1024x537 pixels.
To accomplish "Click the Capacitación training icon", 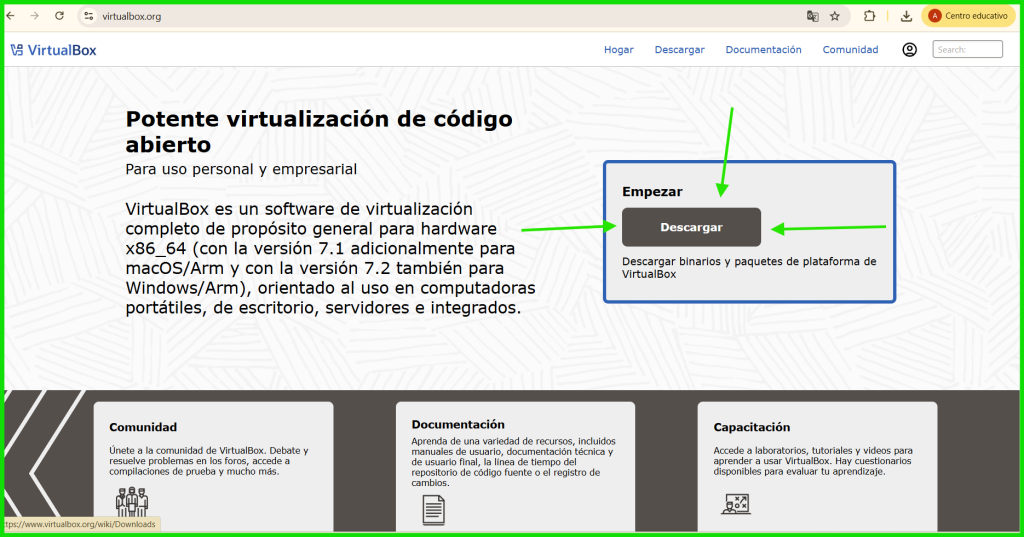I will 735,504.
